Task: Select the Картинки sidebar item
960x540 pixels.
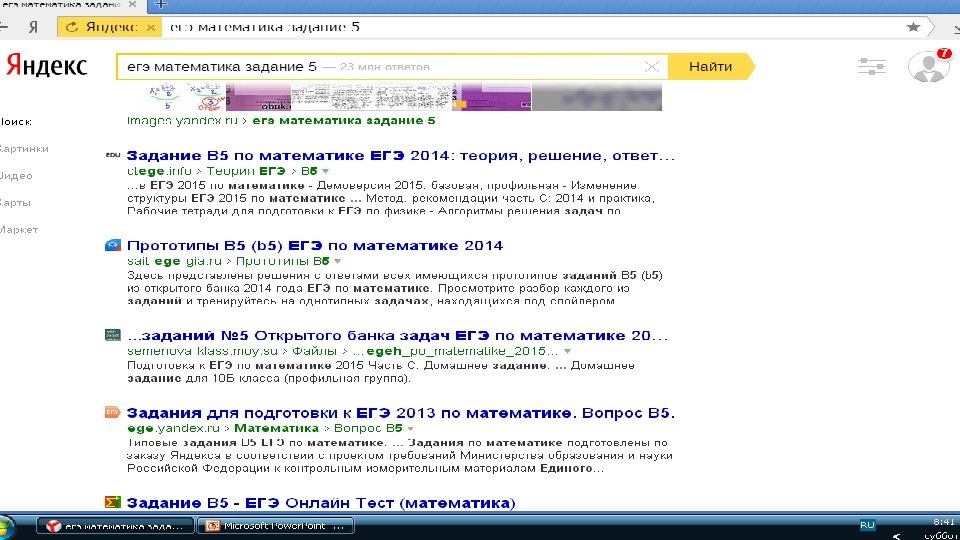Action: click(24, 149)
